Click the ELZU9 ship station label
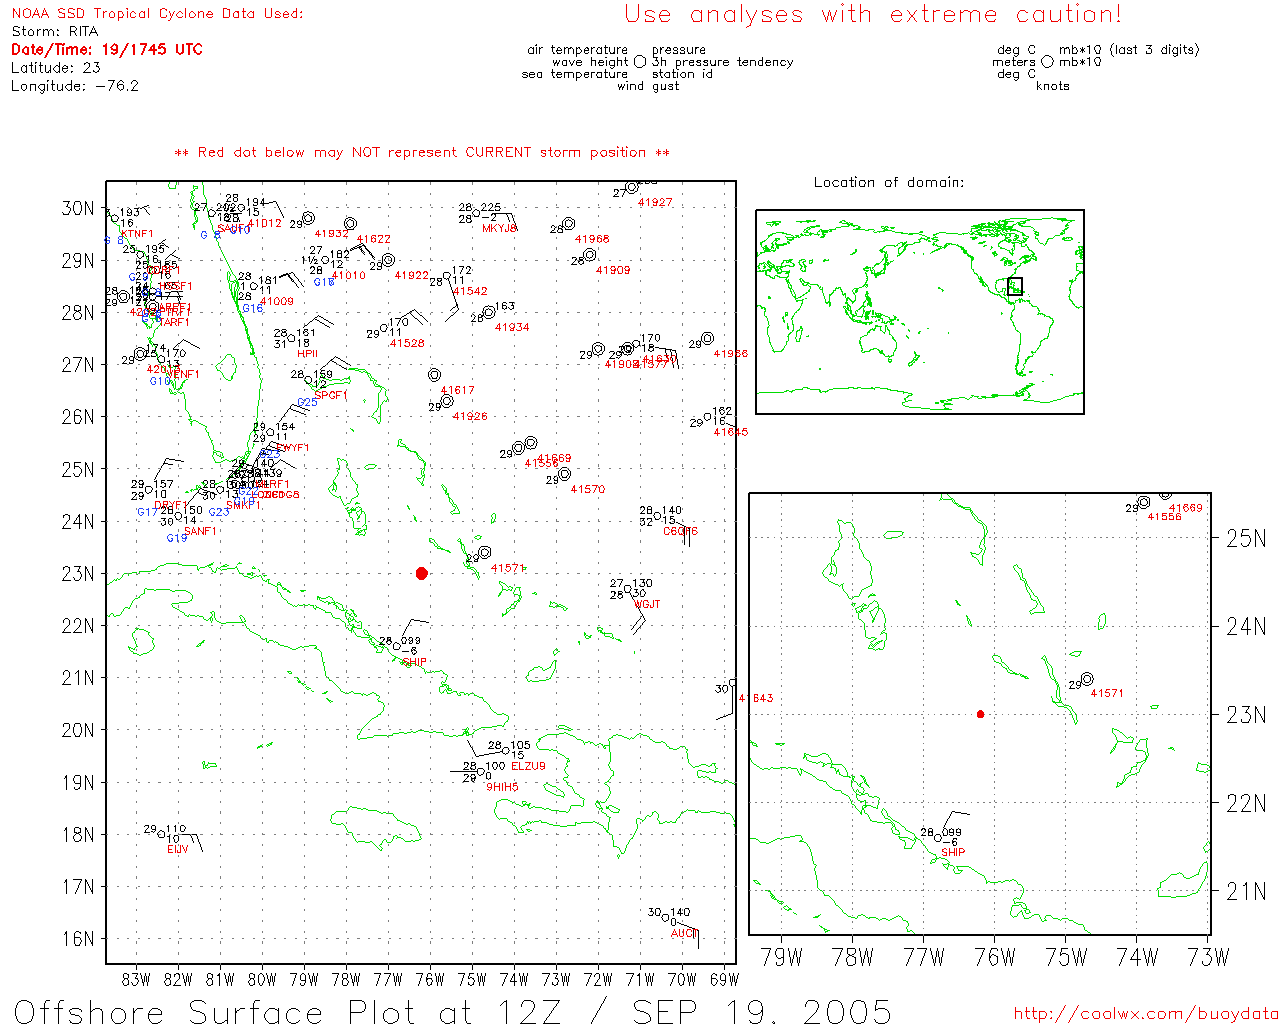This screenshot has width=1280, height=1024. pyautogui.click(x=528, y=766)
